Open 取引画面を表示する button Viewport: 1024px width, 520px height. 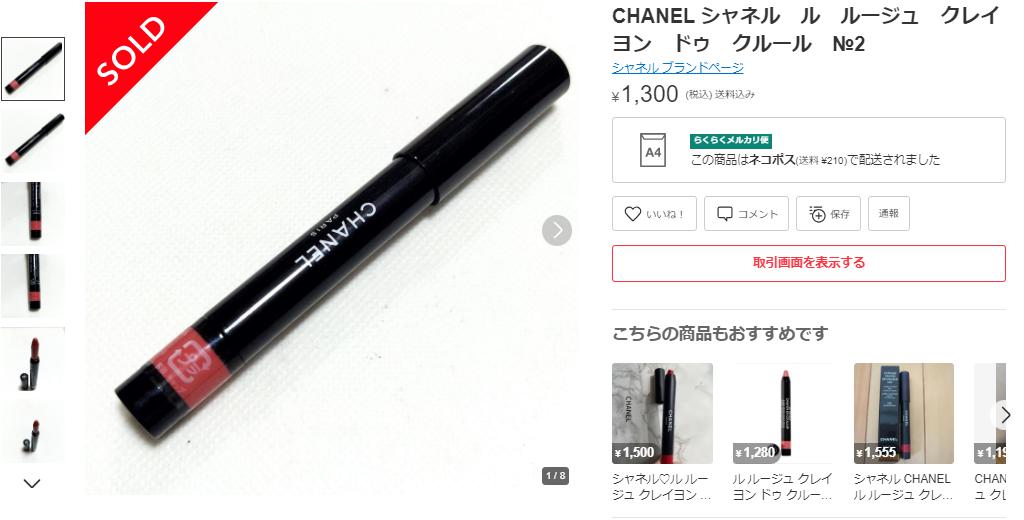[x=808, y=263]
